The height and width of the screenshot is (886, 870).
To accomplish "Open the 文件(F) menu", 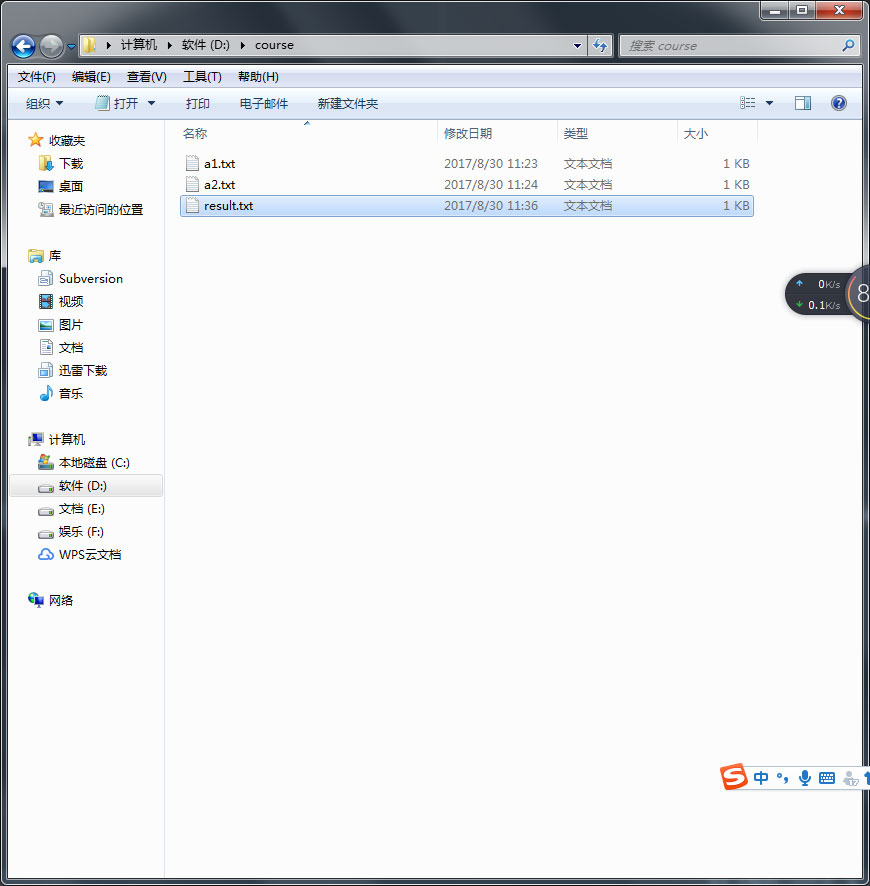I will [x=36, y=76].
